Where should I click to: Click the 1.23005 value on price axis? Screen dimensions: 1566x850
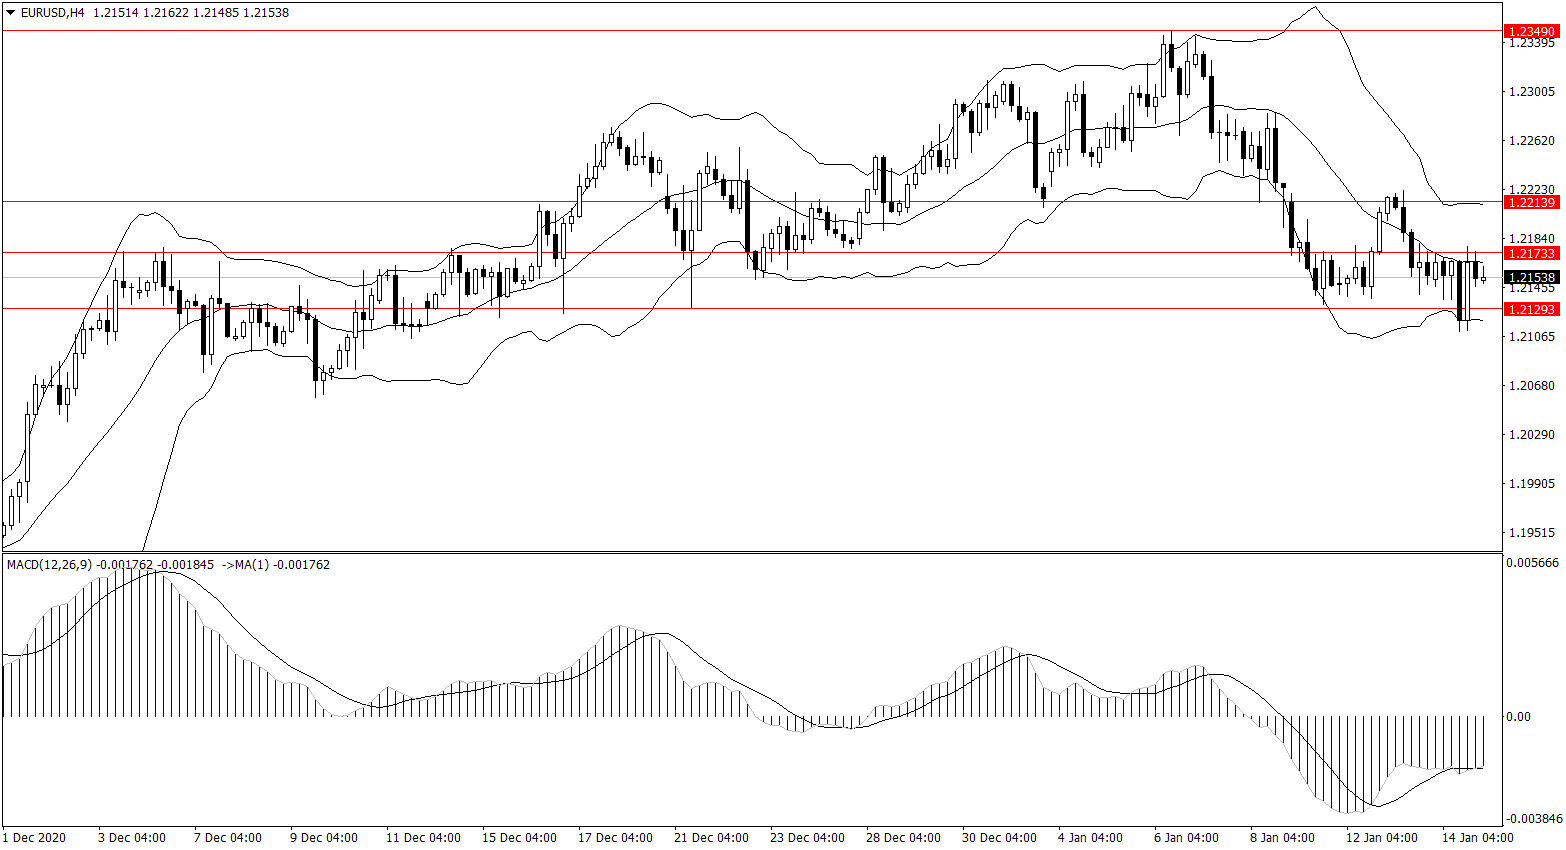coord(1531,92)
